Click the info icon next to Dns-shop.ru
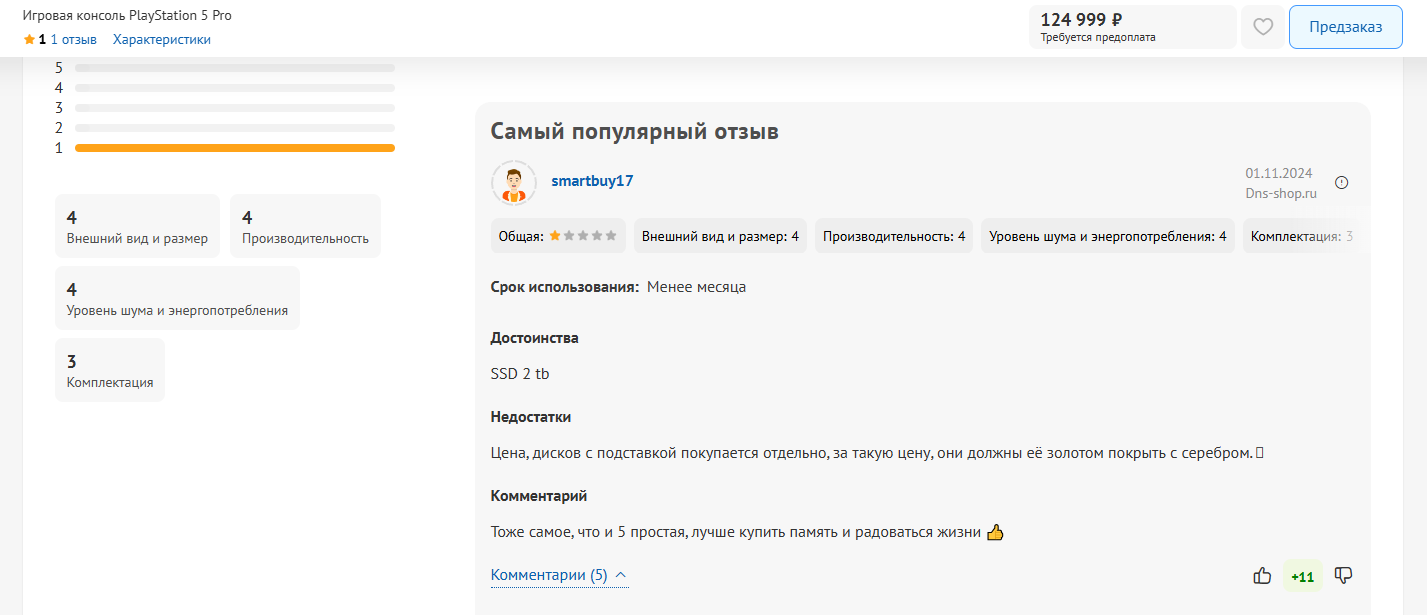This screenshot has width=1427, height=615. pos(1342,182)
